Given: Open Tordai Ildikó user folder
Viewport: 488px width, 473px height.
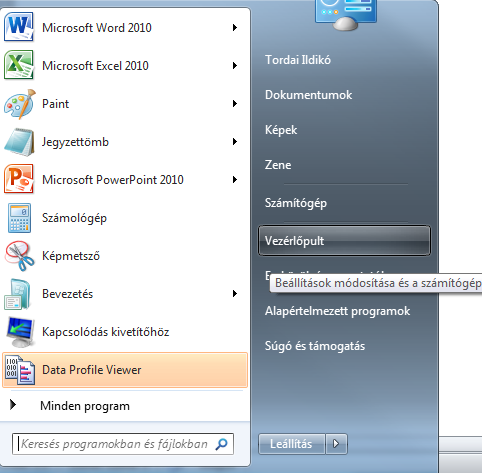Looking at the screenshot, I should tap(298, 60).
